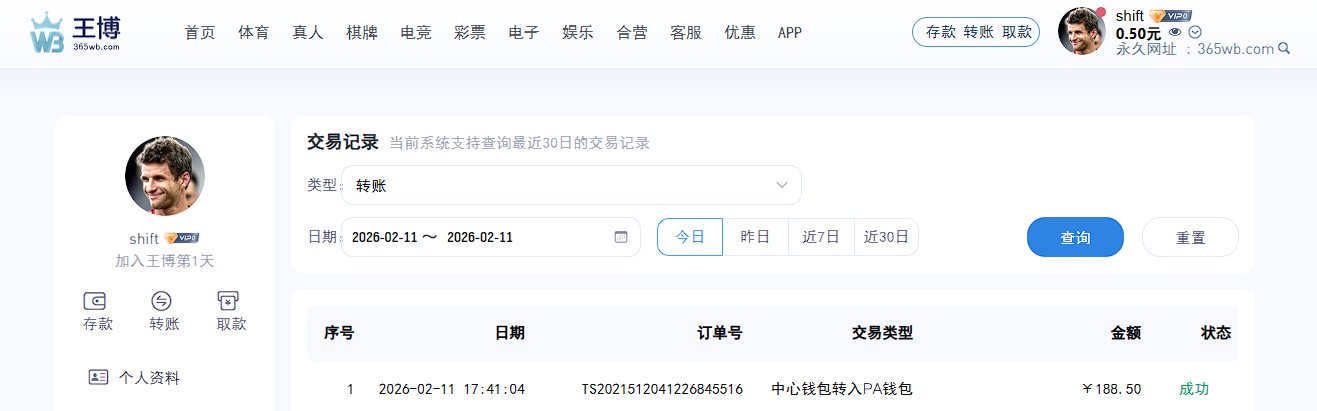
Task: Click the 转账 transfer icon in sidebar
Action: click(163, 301)
